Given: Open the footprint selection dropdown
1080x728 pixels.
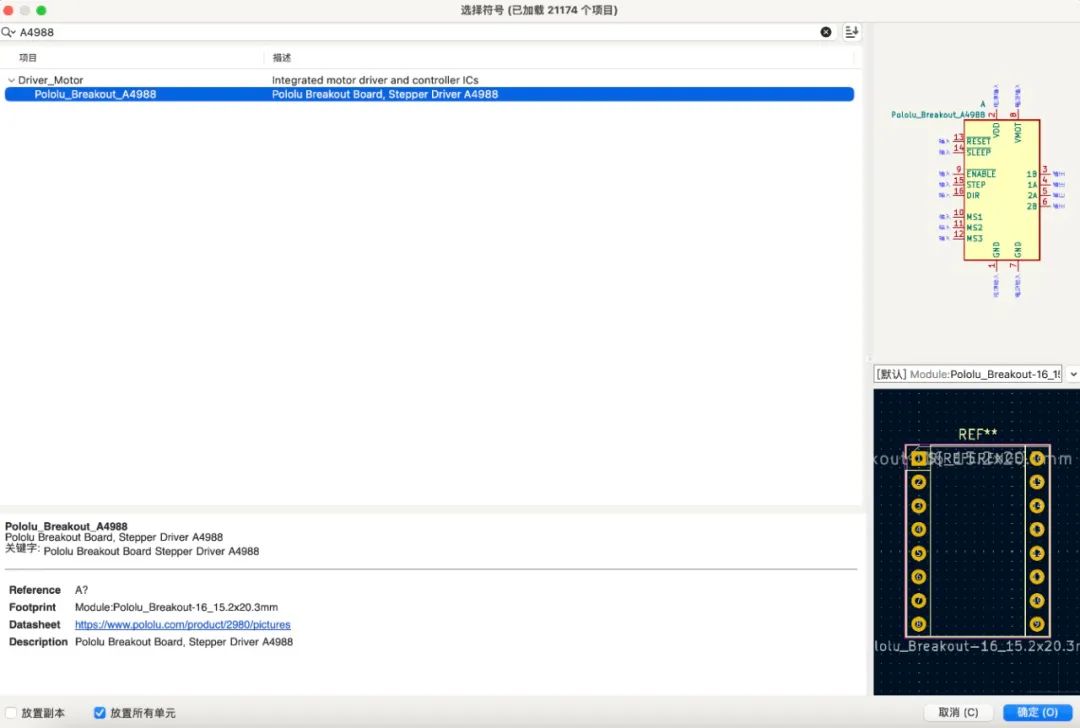Looking at the screenshot, I should pyautogui.click(x=968, y=374).
